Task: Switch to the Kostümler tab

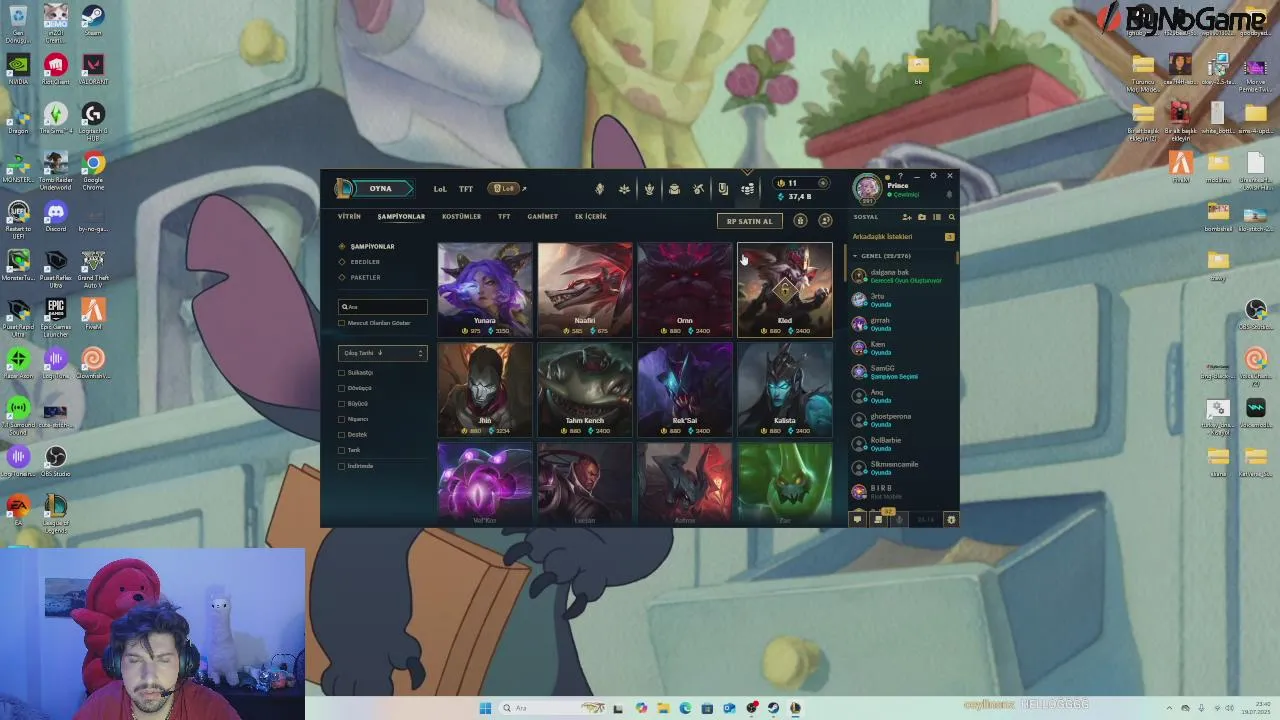Action: 461,216
